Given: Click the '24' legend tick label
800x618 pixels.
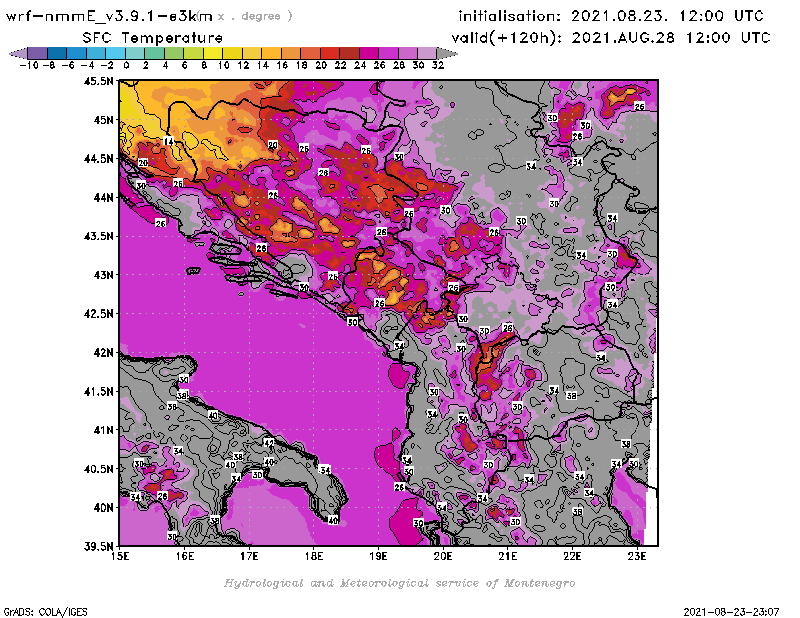Looking at the screenshot, I should tap(360, 65).
